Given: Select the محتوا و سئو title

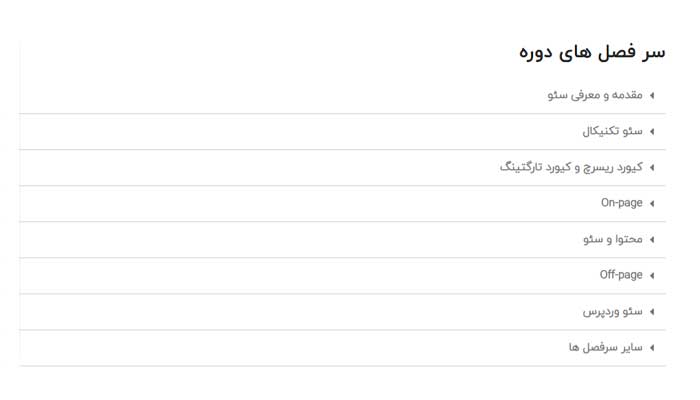Looking at the screenshot, I should pos(612,239).
